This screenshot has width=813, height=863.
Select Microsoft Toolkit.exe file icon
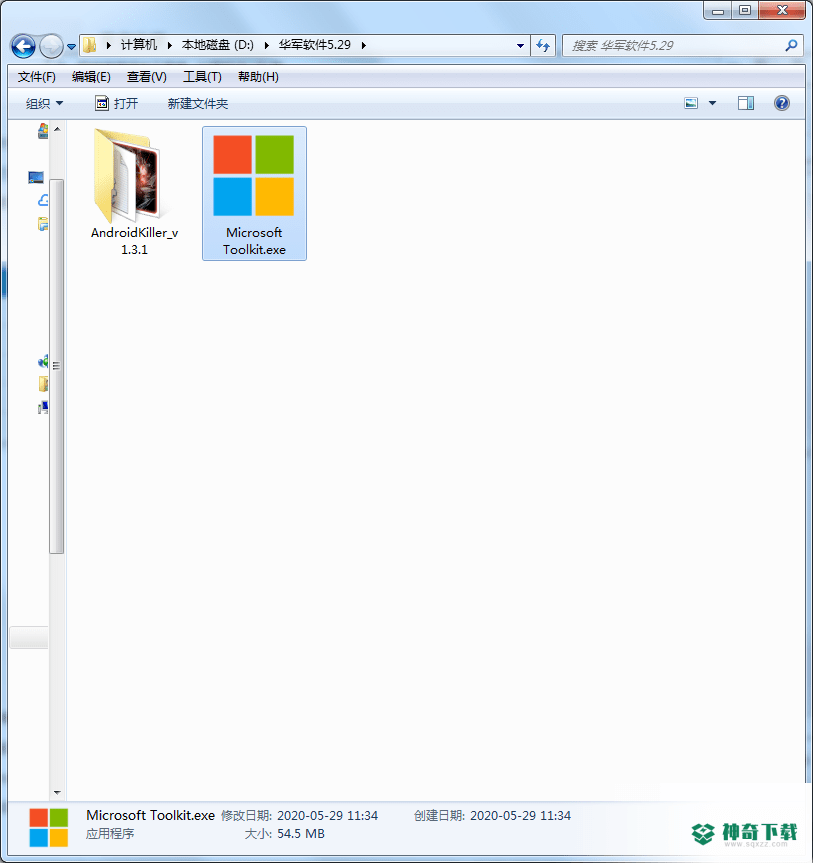click(254, 176)
